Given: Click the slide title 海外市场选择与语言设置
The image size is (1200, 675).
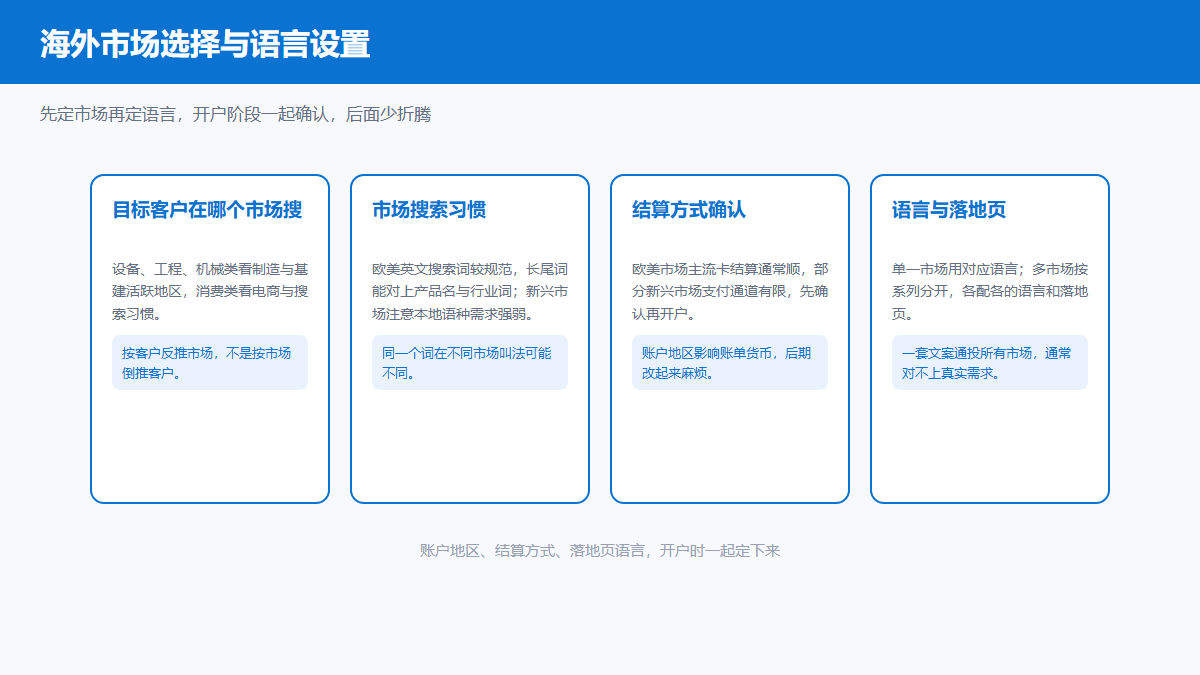Looking at the screenshot, I should tap(205, 44).
